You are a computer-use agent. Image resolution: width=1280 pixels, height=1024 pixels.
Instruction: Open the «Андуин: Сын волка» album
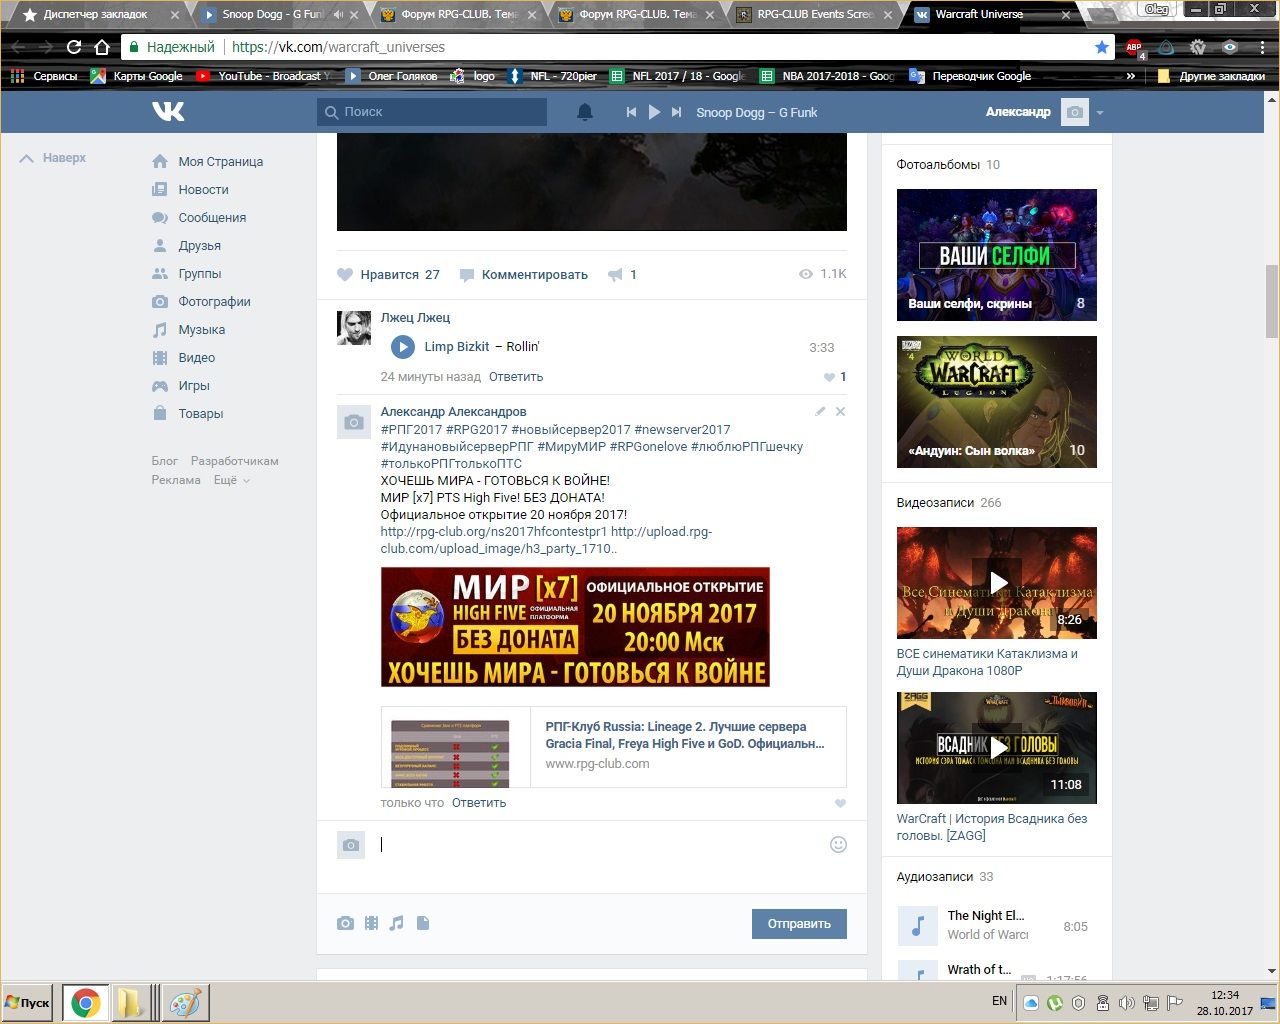click(x=997, y=402)
